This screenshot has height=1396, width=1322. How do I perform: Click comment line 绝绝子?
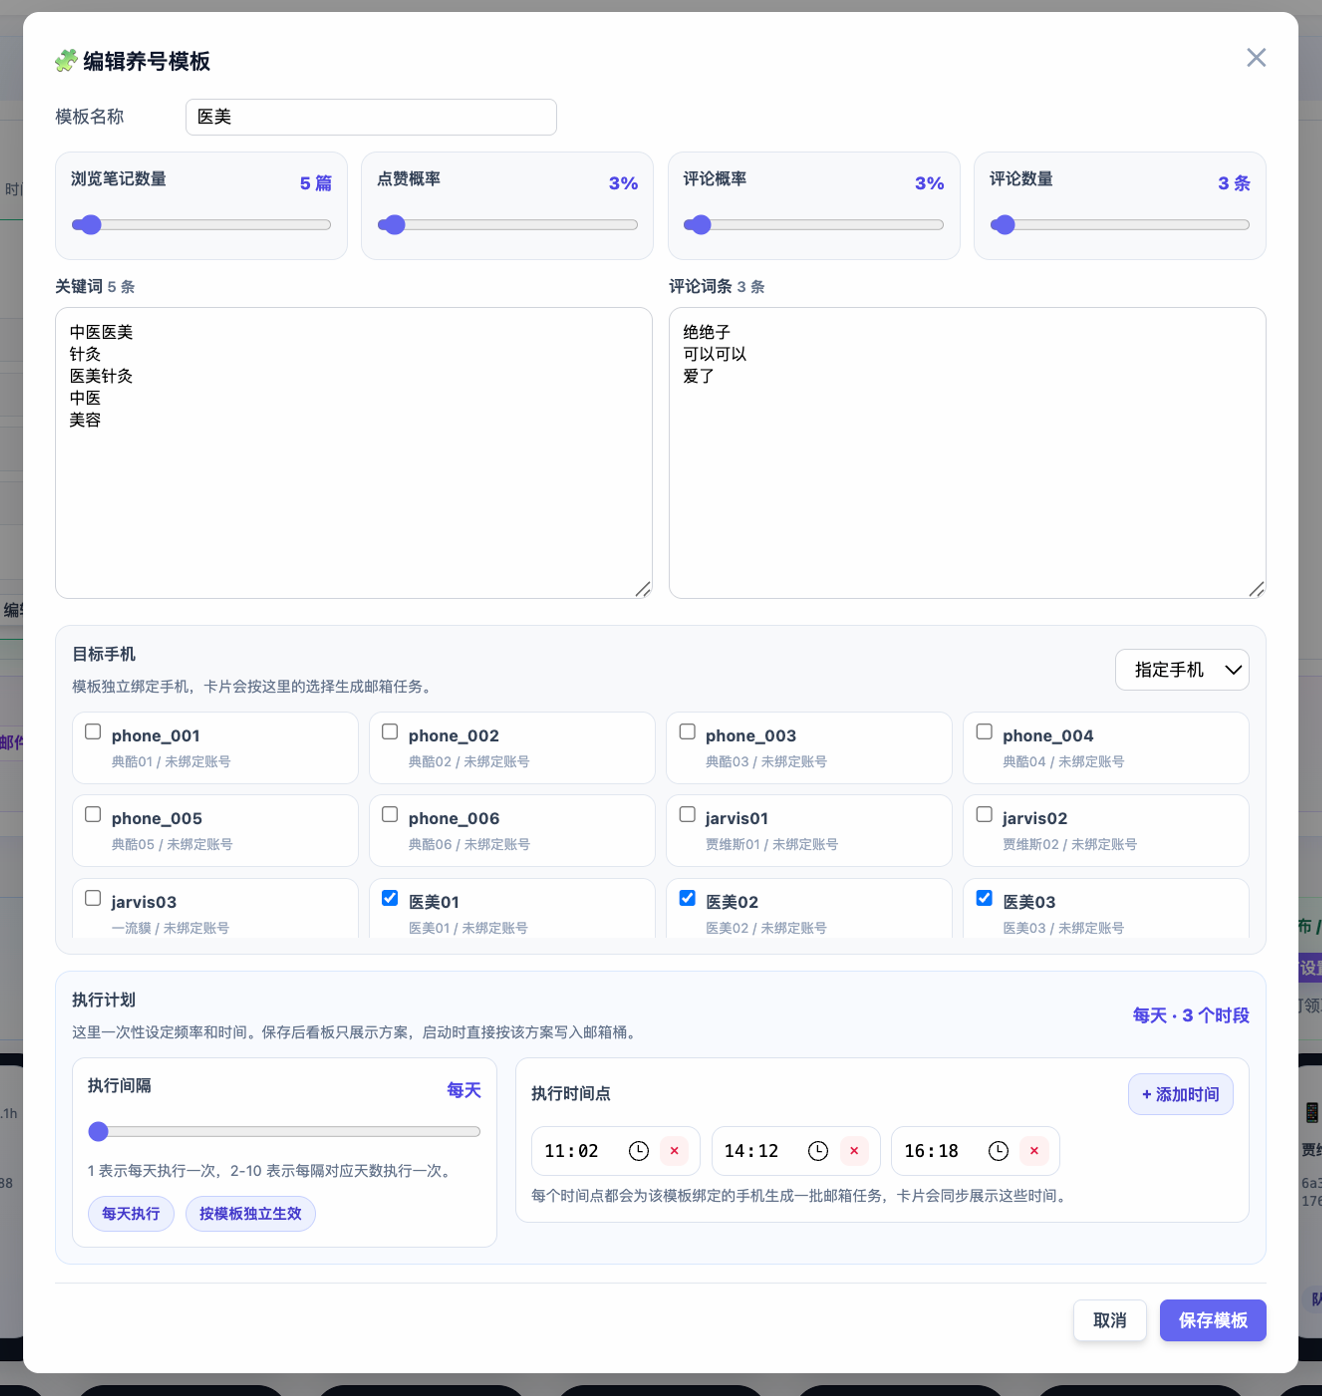pyautogui.click(x=707, y=332)
